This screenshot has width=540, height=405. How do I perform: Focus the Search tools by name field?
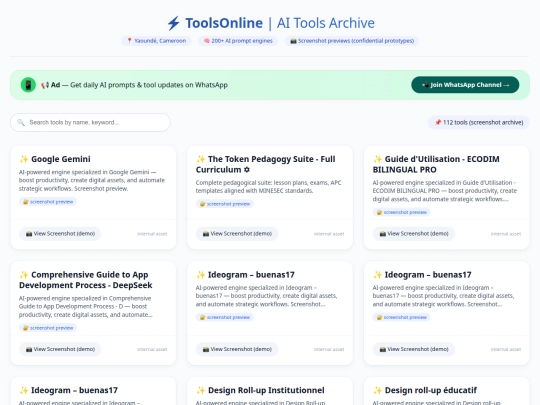coord(90,123)
